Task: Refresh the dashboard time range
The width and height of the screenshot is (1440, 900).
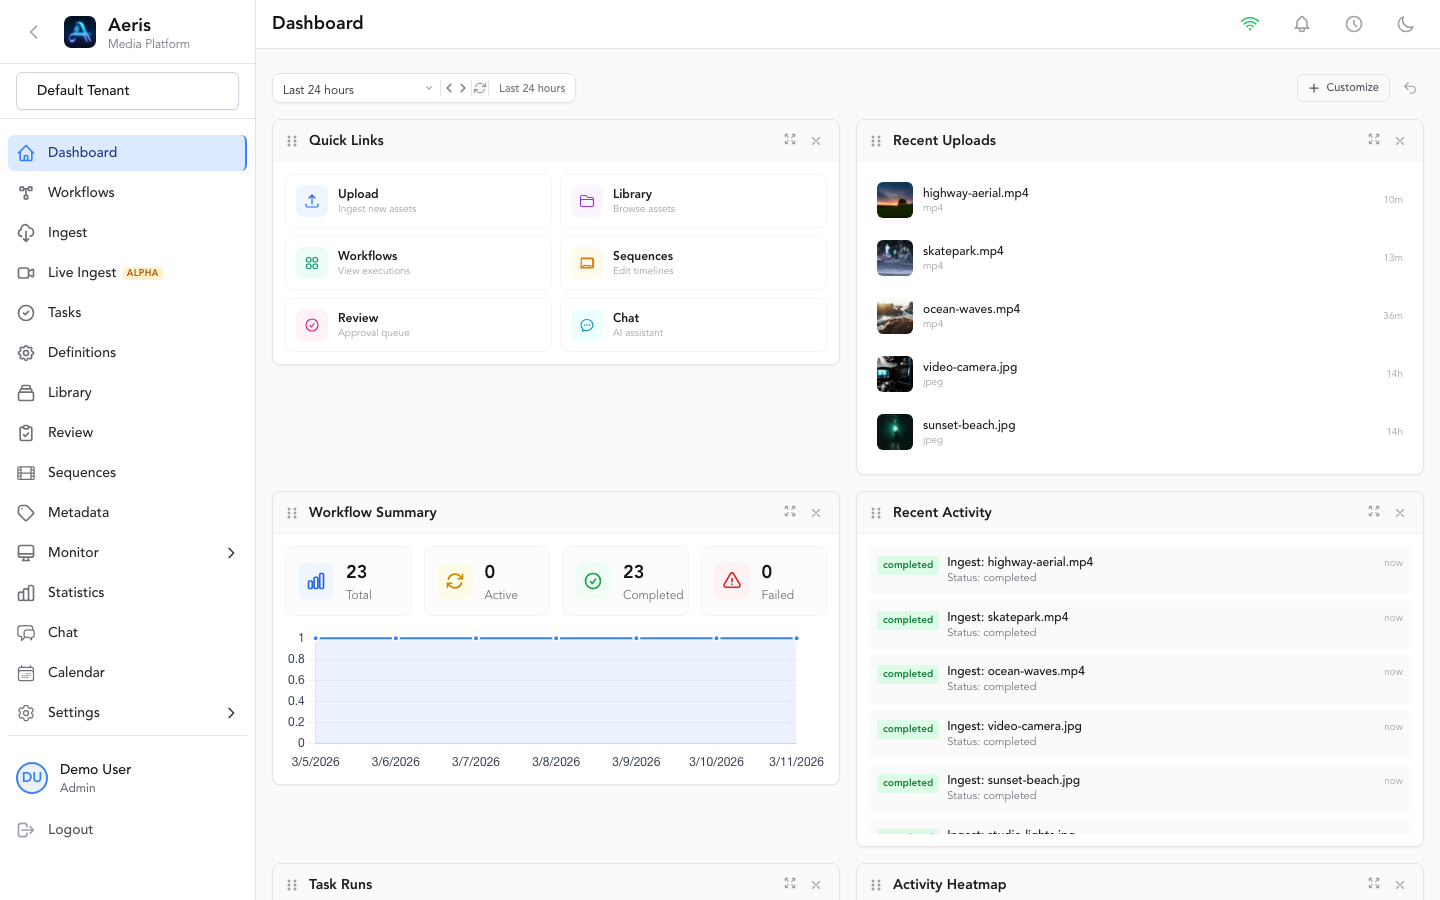Action: coord(480,88)
